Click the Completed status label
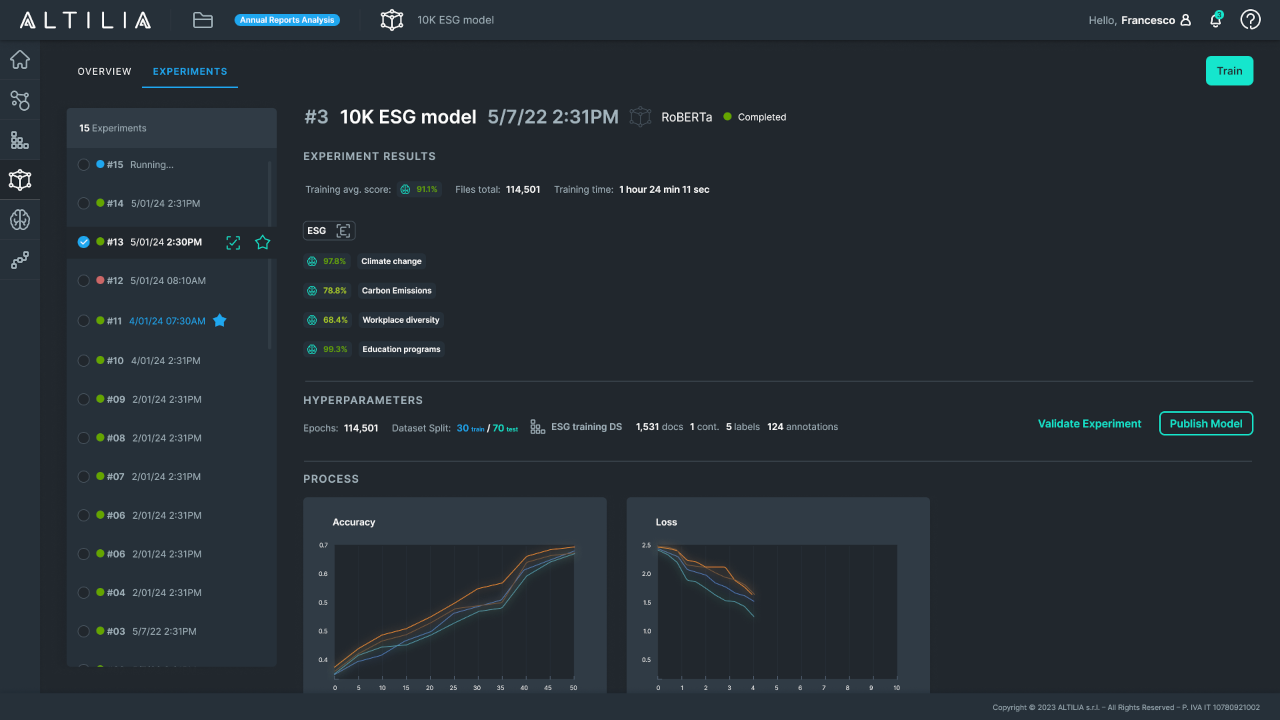Image resolution: width=1280 pixels, height=720 pixels. 762,117
